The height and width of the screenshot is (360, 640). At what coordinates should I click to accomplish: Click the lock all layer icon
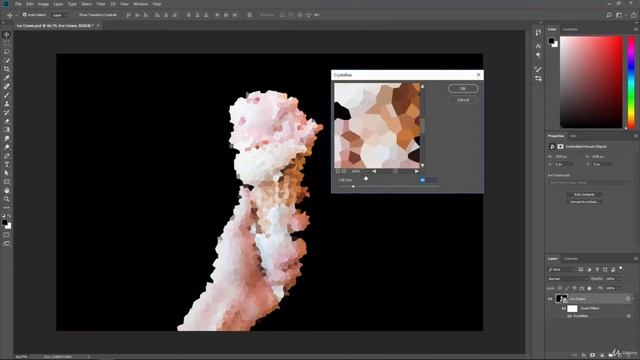[589, 288]
